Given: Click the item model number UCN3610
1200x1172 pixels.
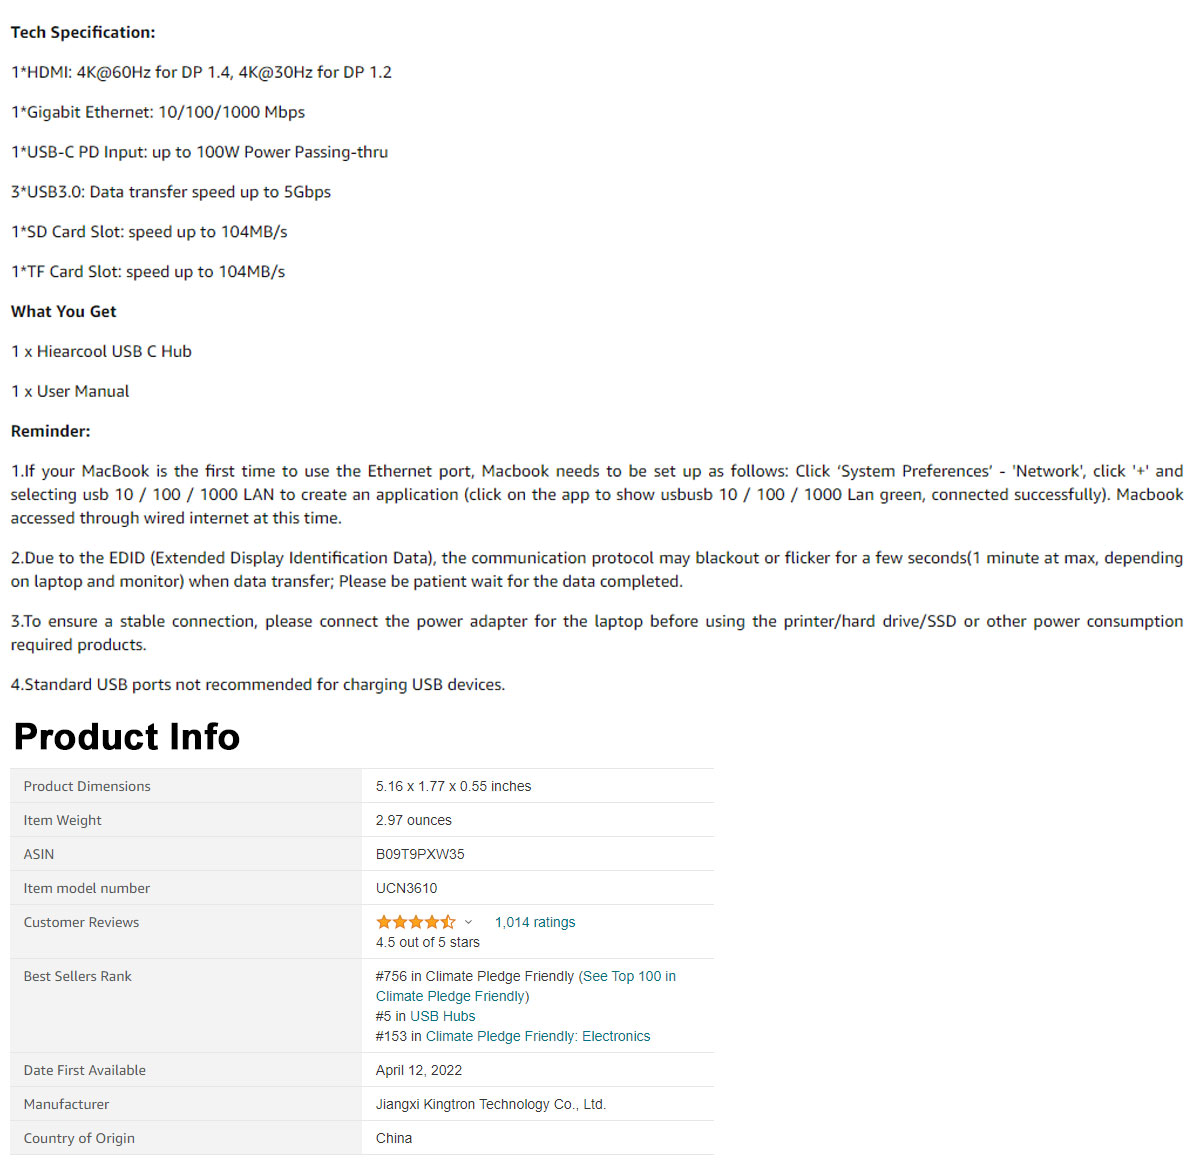Looking at the screenshot, I should [x=406, y=888].
